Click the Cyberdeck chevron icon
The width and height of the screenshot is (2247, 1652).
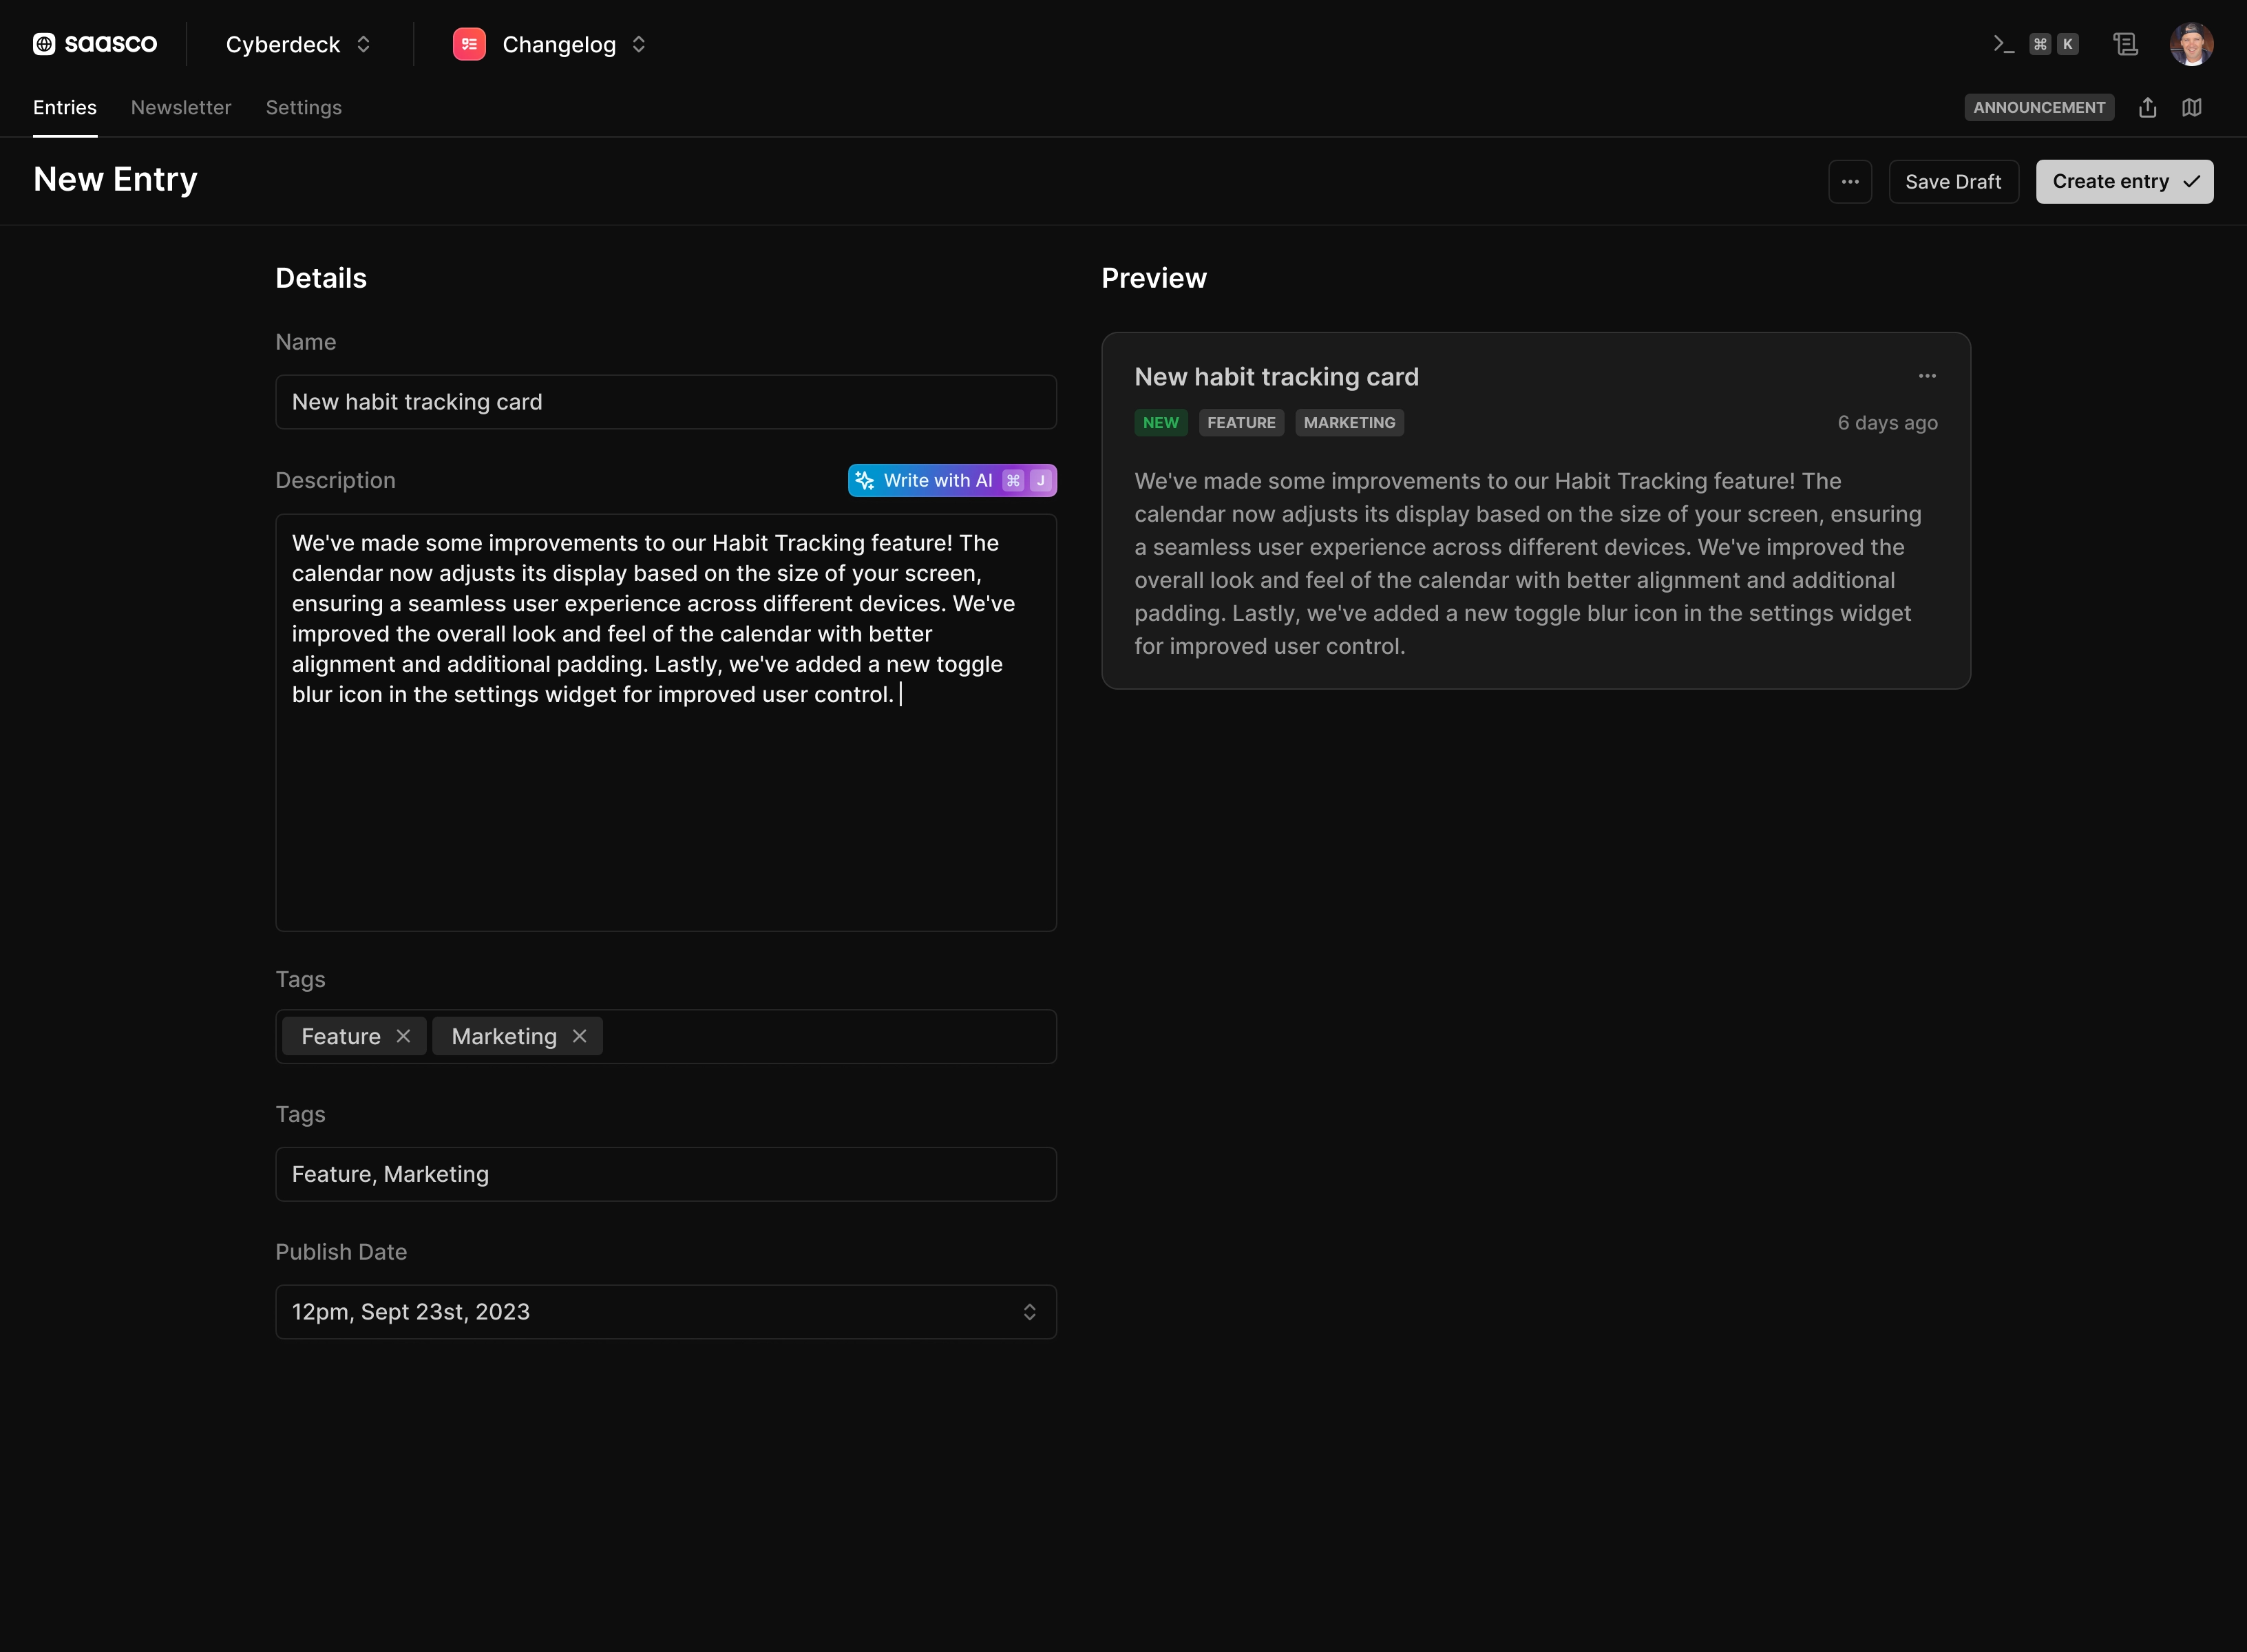point(363,44)
